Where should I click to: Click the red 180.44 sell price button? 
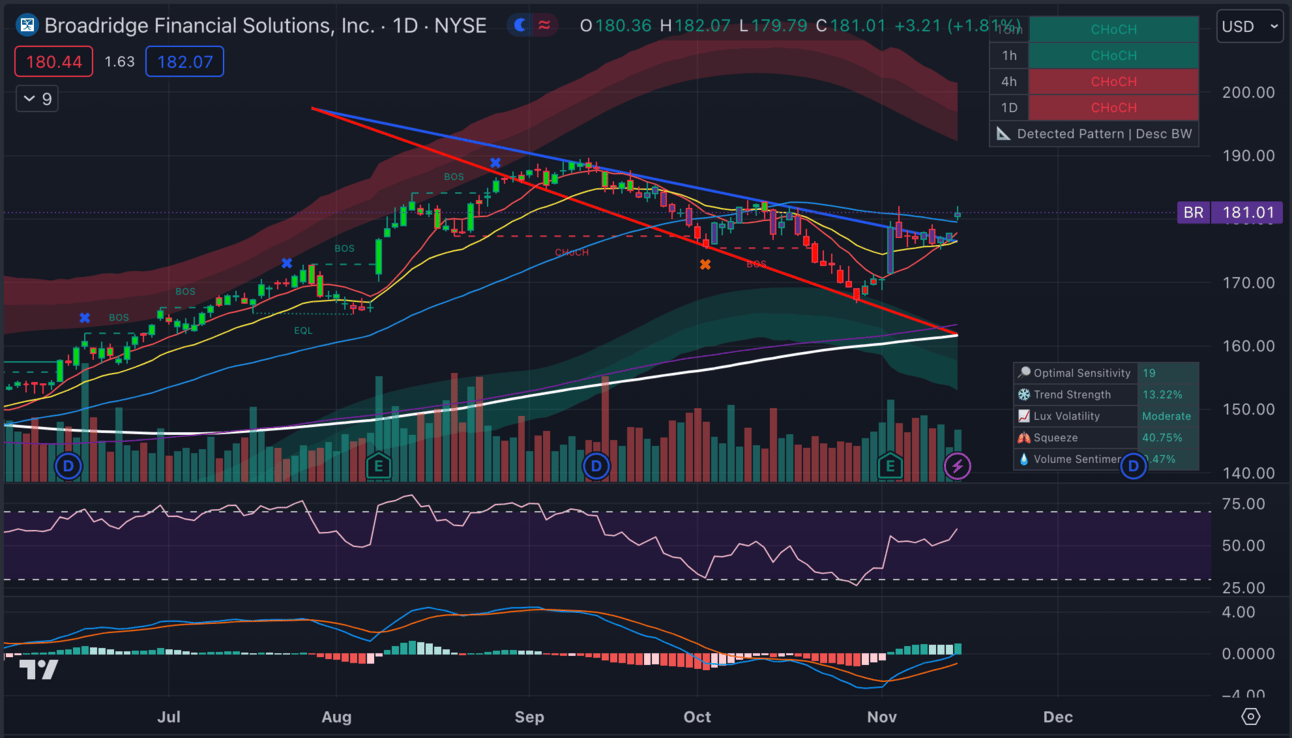point(54,62)
